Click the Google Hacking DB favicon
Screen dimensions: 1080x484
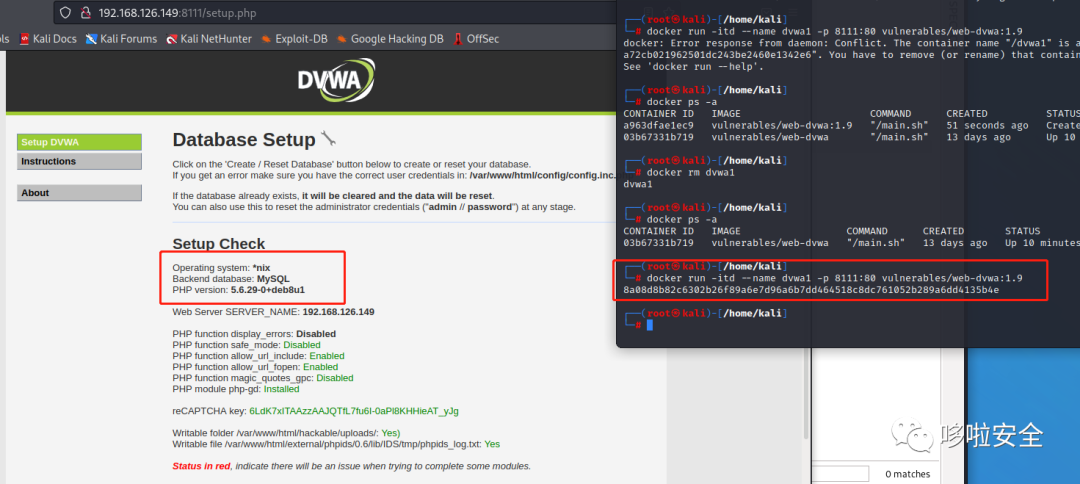tap(342, 39)
